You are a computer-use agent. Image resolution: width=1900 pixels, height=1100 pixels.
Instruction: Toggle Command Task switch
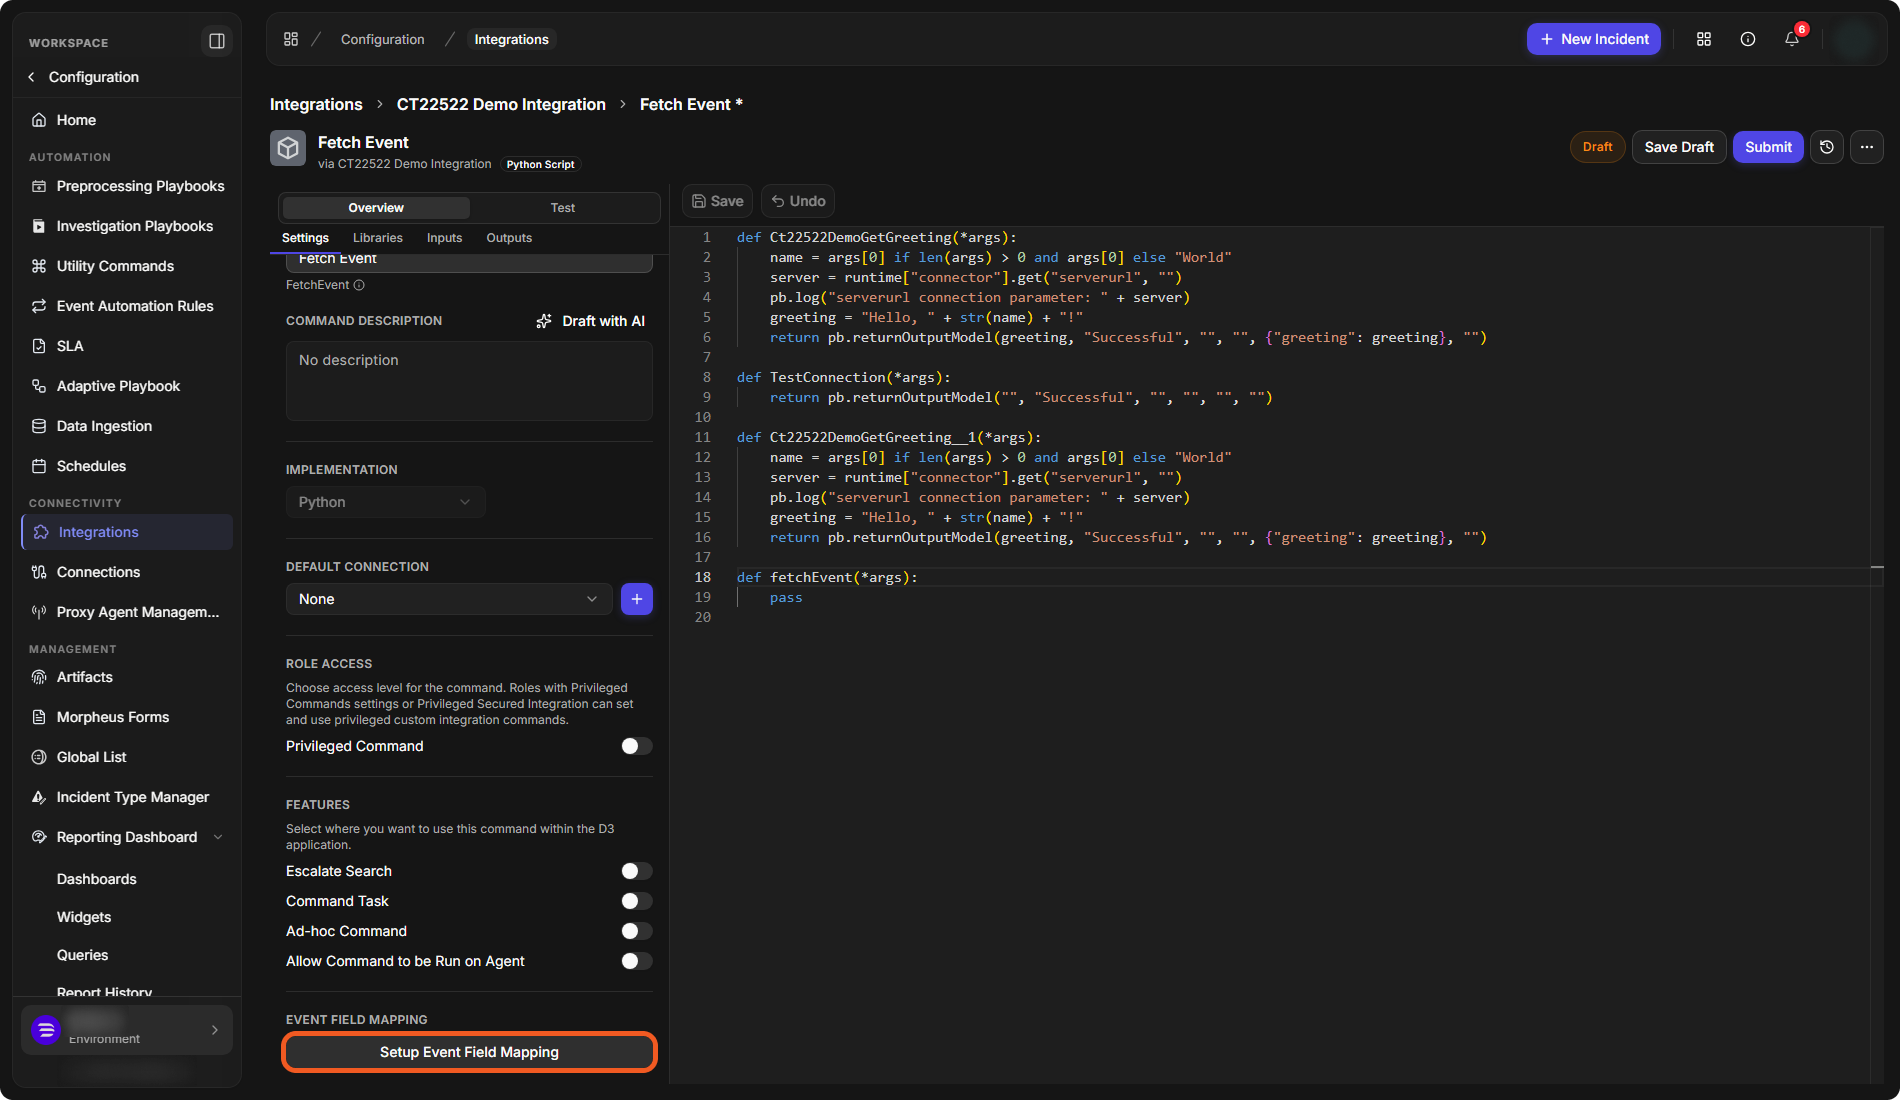(637, 901)
